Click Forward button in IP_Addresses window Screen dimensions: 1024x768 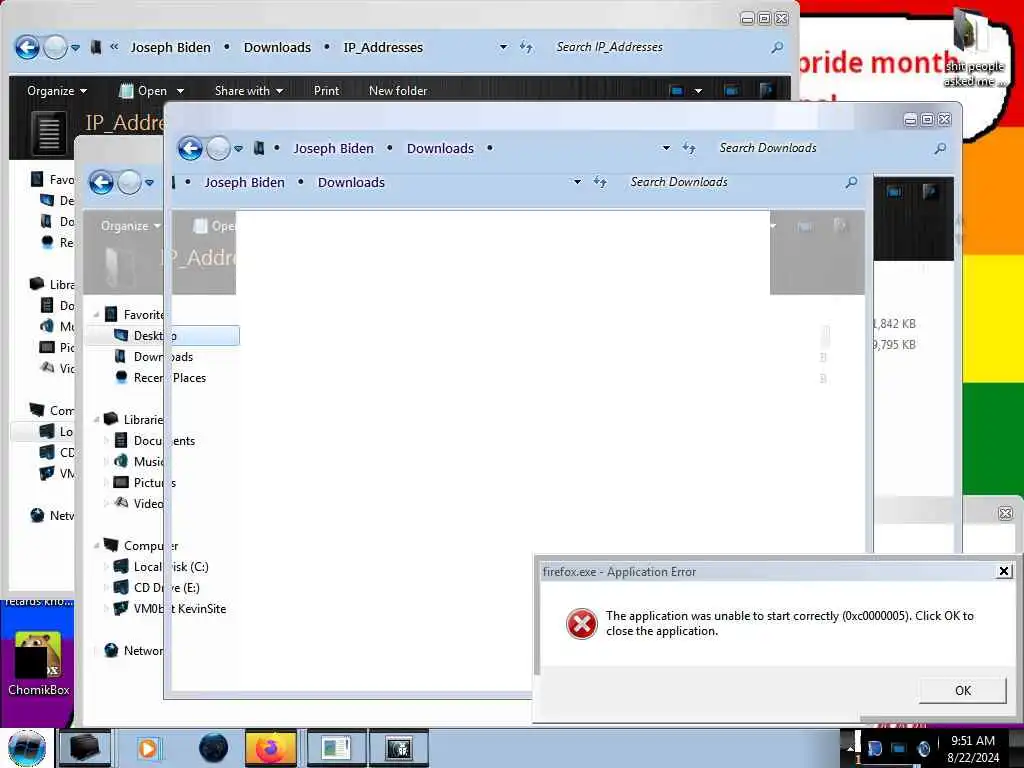(56, 47)
